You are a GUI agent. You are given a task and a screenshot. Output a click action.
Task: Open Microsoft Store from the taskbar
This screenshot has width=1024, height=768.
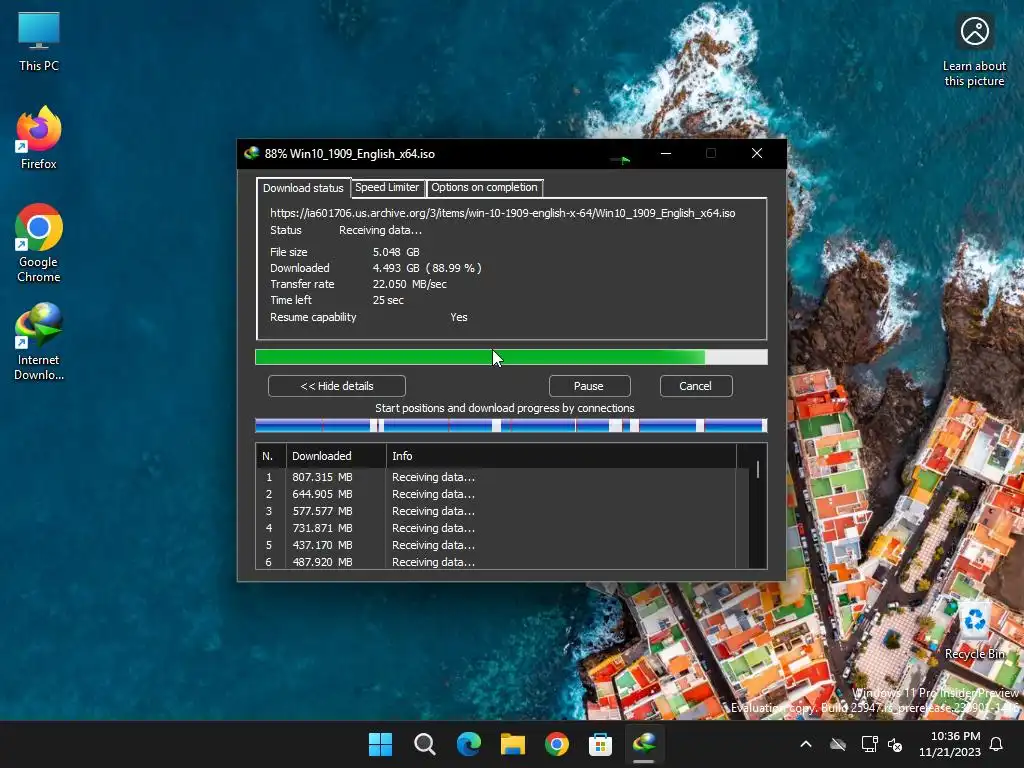[x=600, y=744]
